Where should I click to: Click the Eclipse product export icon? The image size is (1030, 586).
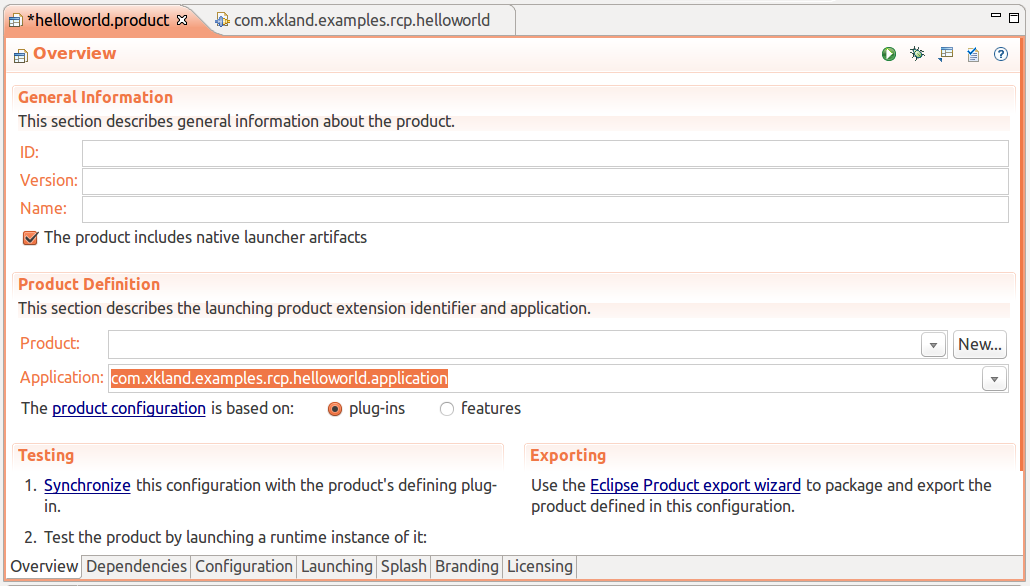(945, 55)
